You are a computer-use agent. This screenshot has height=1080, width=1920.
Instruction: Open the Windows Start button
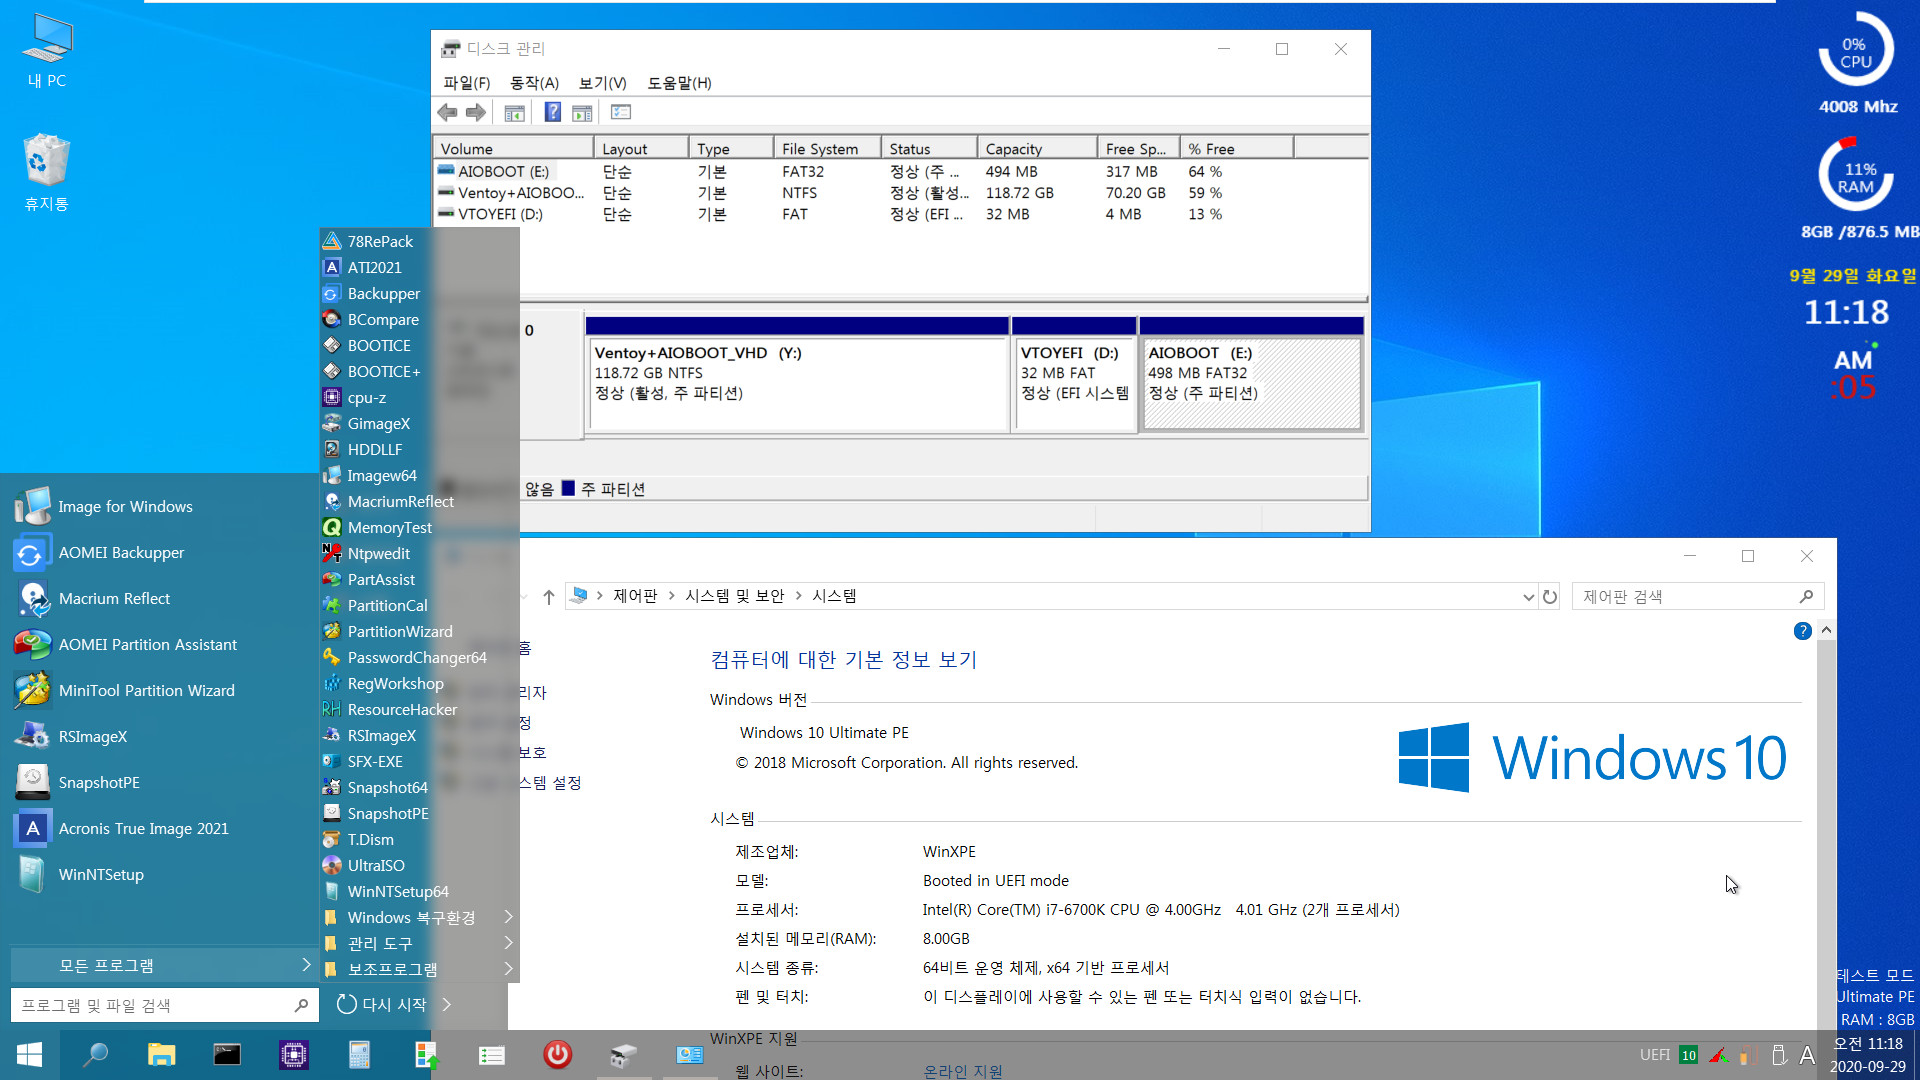point(29,1054)
